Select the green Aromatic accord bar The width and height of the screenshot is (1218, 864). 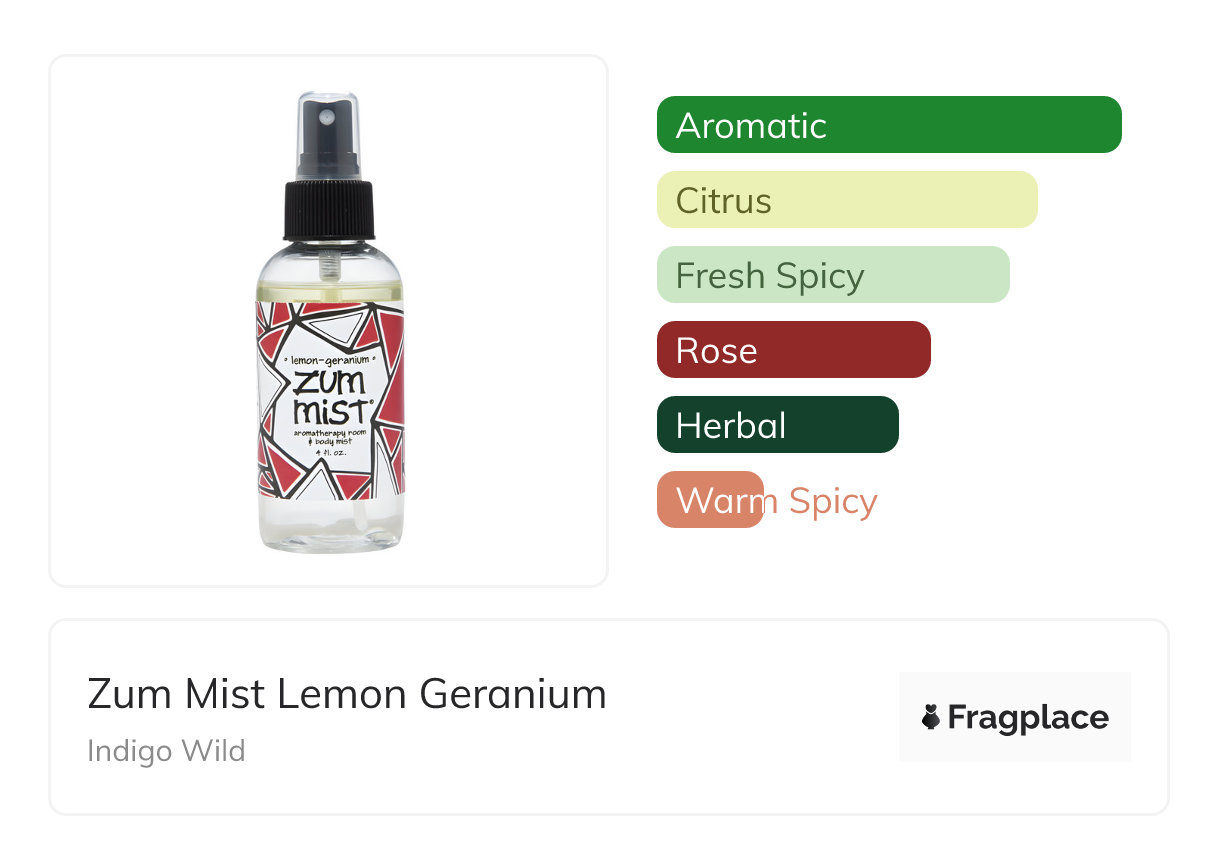point(888,125)
